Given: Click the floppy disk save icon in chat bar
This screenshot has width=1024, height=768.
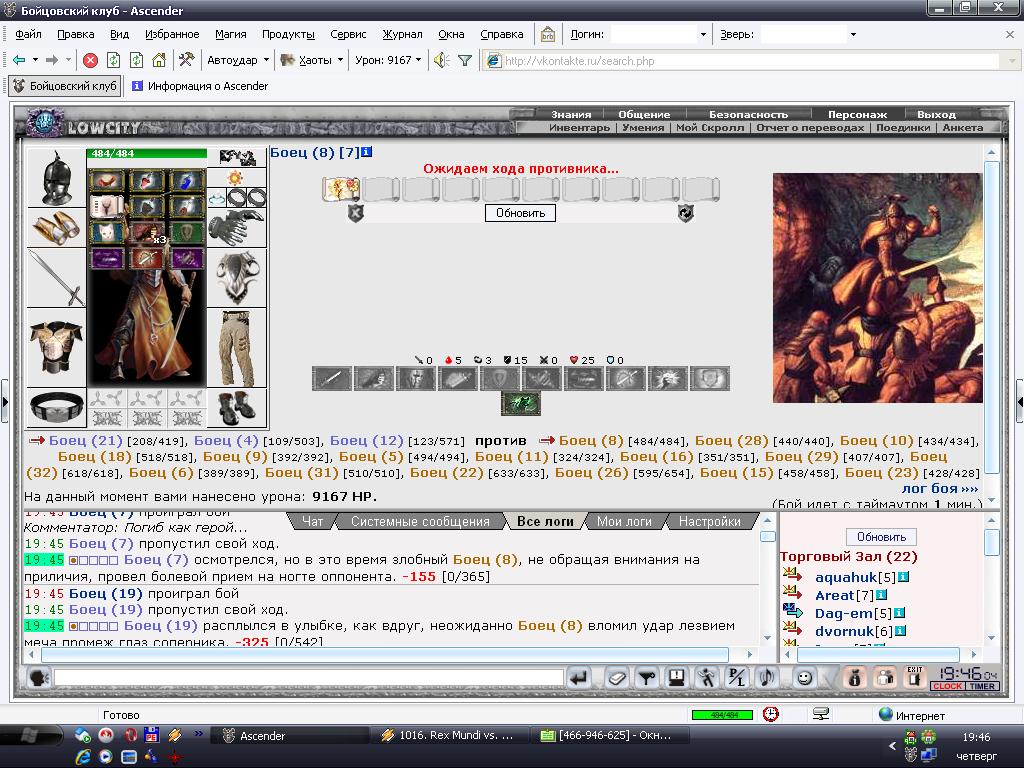Looking at the screenshot, I should point(677,678).
